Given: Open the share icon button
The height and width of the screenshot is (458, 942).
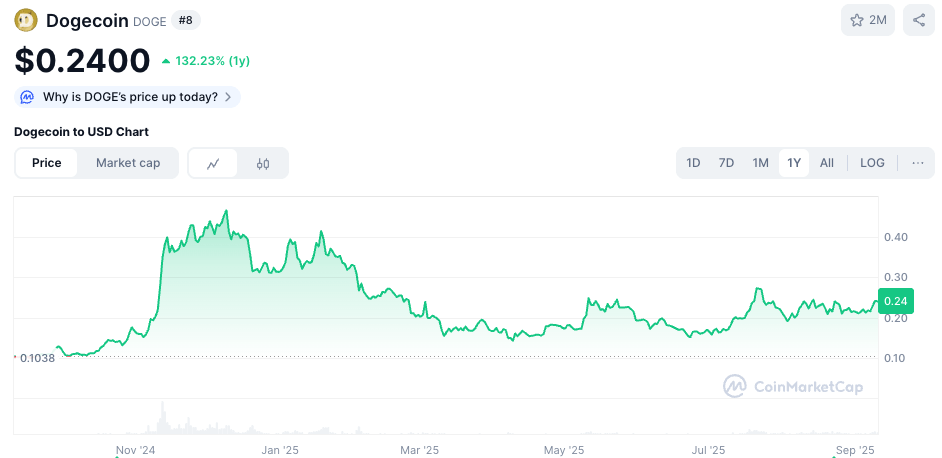Looking at the screenshot, I should (x=919, y=20).
